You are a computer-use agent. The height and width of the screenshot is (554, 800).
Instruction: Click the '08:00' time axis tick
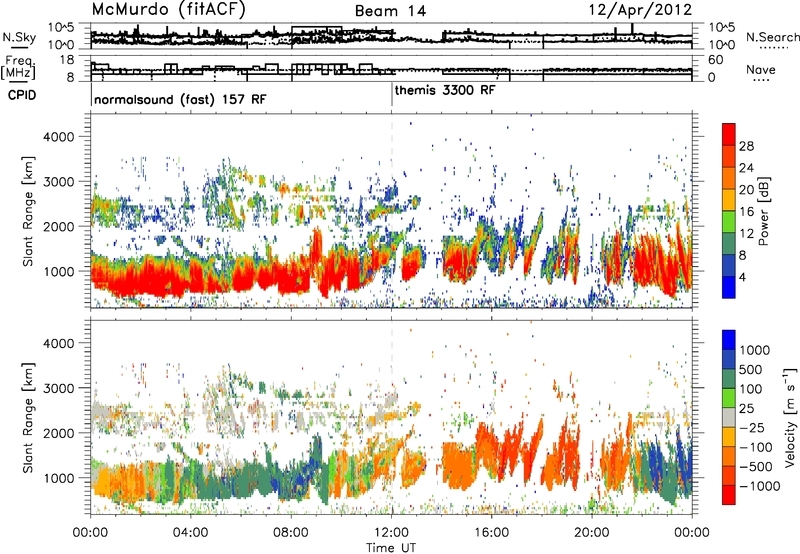pos(291,532)
